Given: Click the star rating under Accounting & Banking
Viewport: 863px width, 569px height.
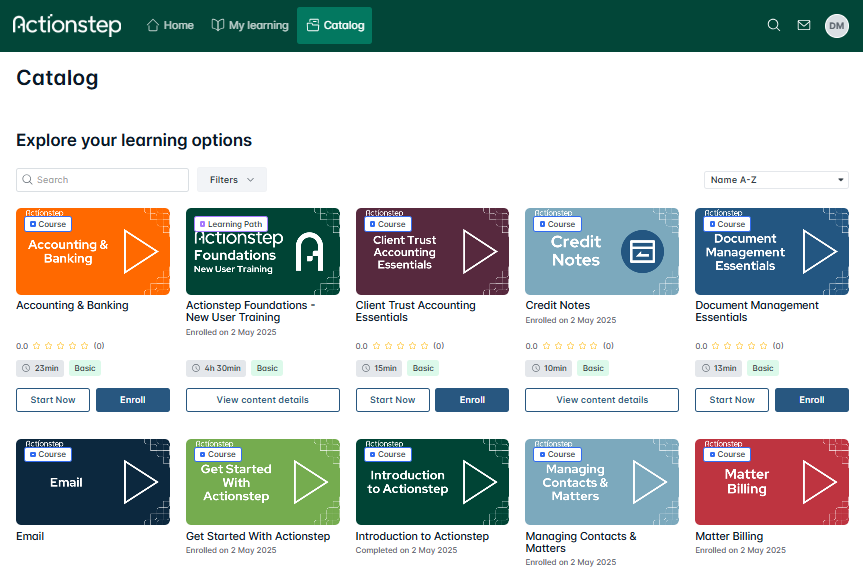Looking at the screenshot, I should tap(61, 346).
